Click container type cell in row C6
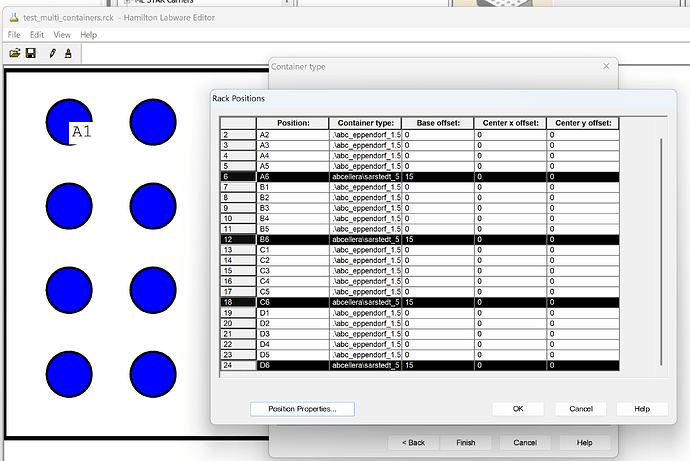The width and height of the screenshot is (690, 461). coord(365,303)
